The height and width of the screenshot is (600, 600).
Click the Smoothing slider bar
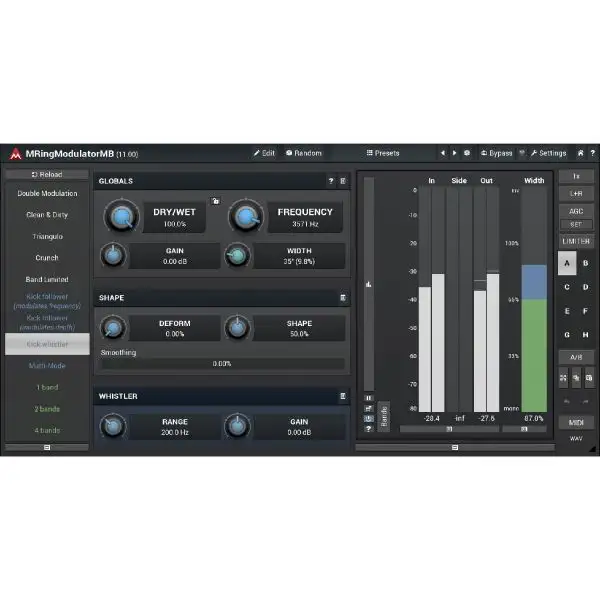tap(221, 364)
